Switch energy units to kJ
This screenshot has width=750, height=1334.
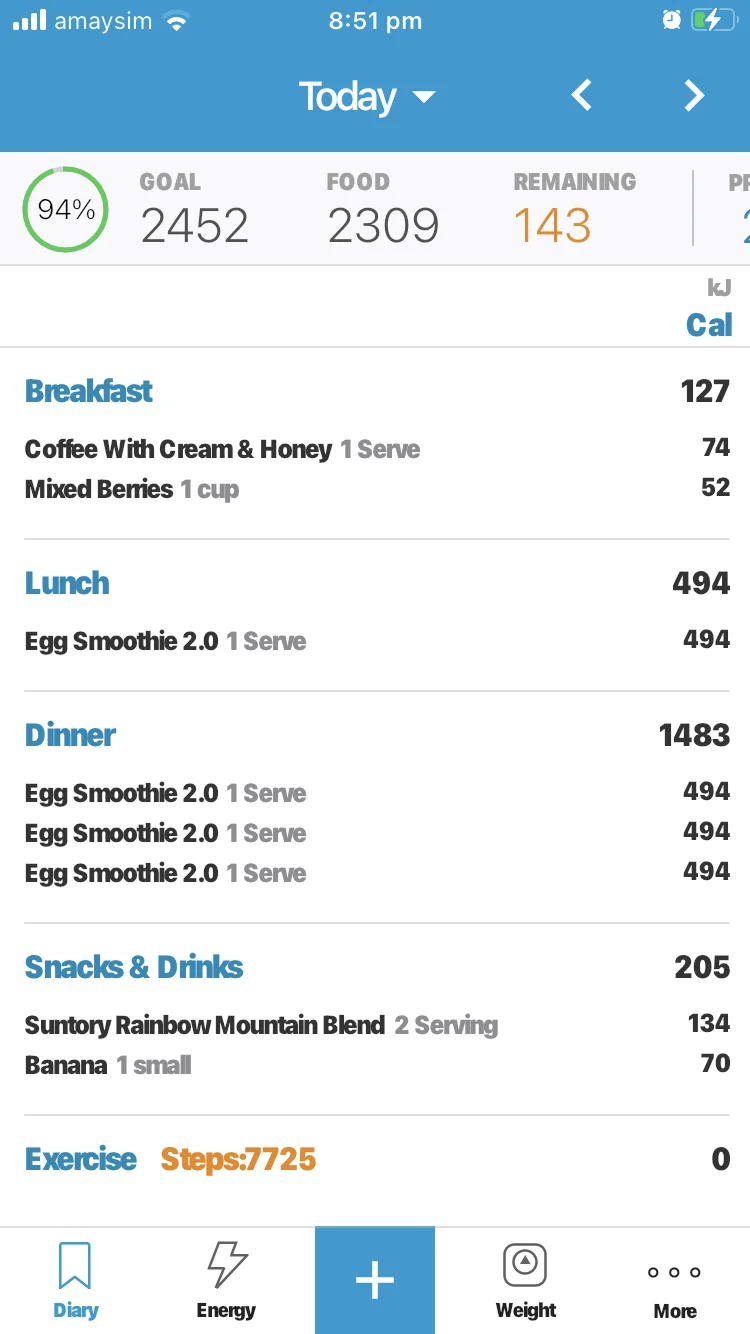click(x=719, y=288)
